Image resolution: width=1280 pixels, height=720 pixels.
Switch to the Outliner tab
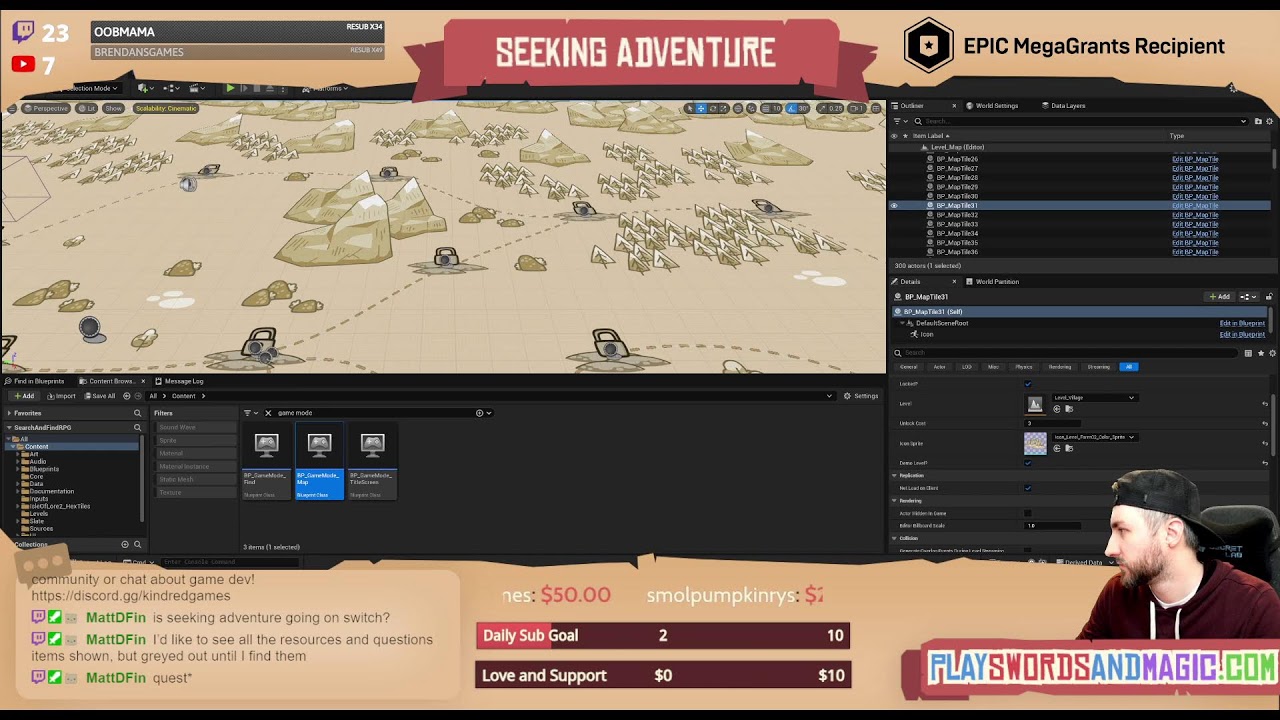911,105
